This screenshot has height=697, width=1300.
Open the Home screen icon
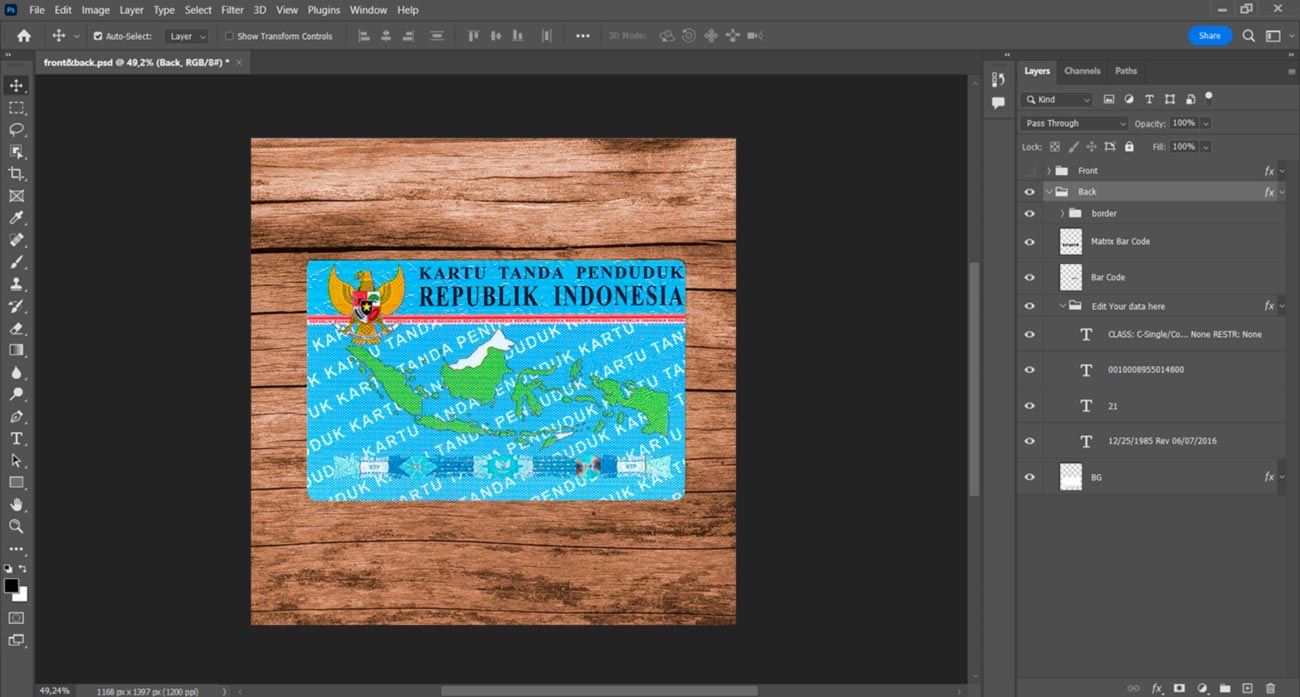(x=23, y=36)
